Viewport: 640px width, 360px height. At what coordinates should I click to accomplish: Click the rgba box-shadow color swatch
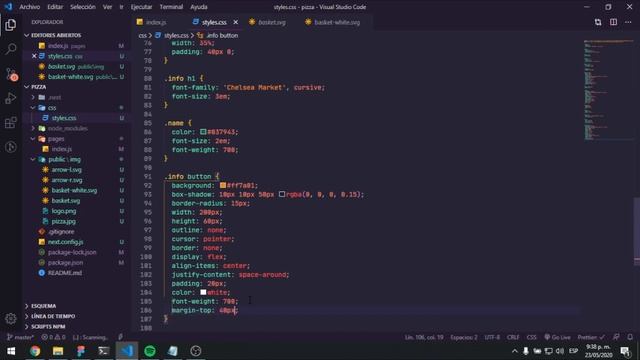282,194
